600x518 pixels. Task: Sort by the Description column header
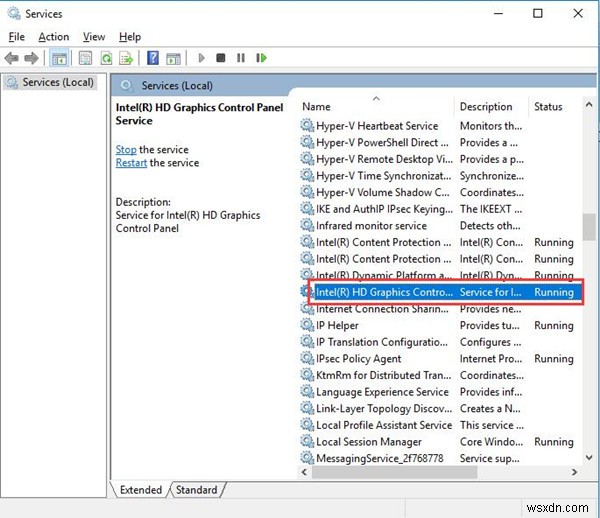(x=492, y=106)
